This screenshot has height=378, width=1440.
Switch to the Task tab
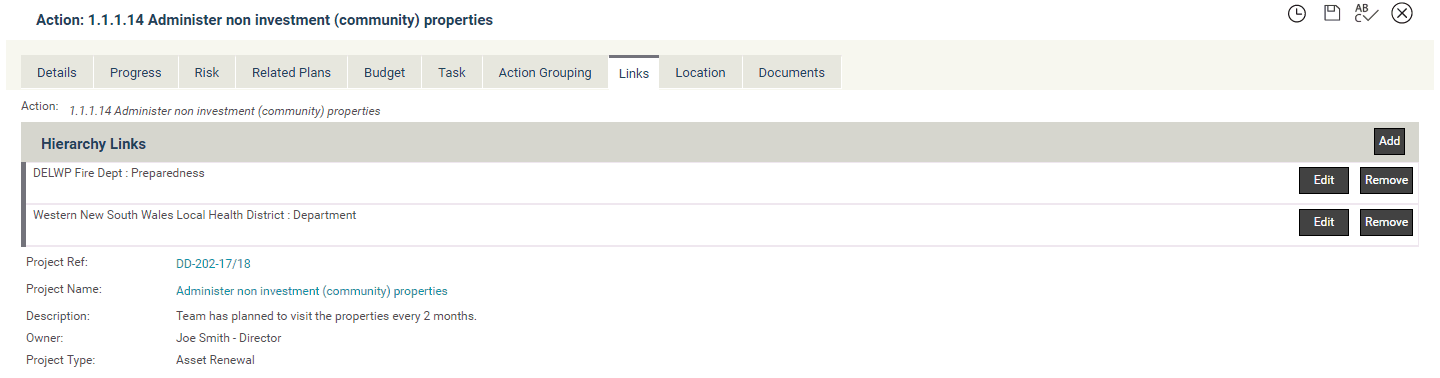click(452, 72)
